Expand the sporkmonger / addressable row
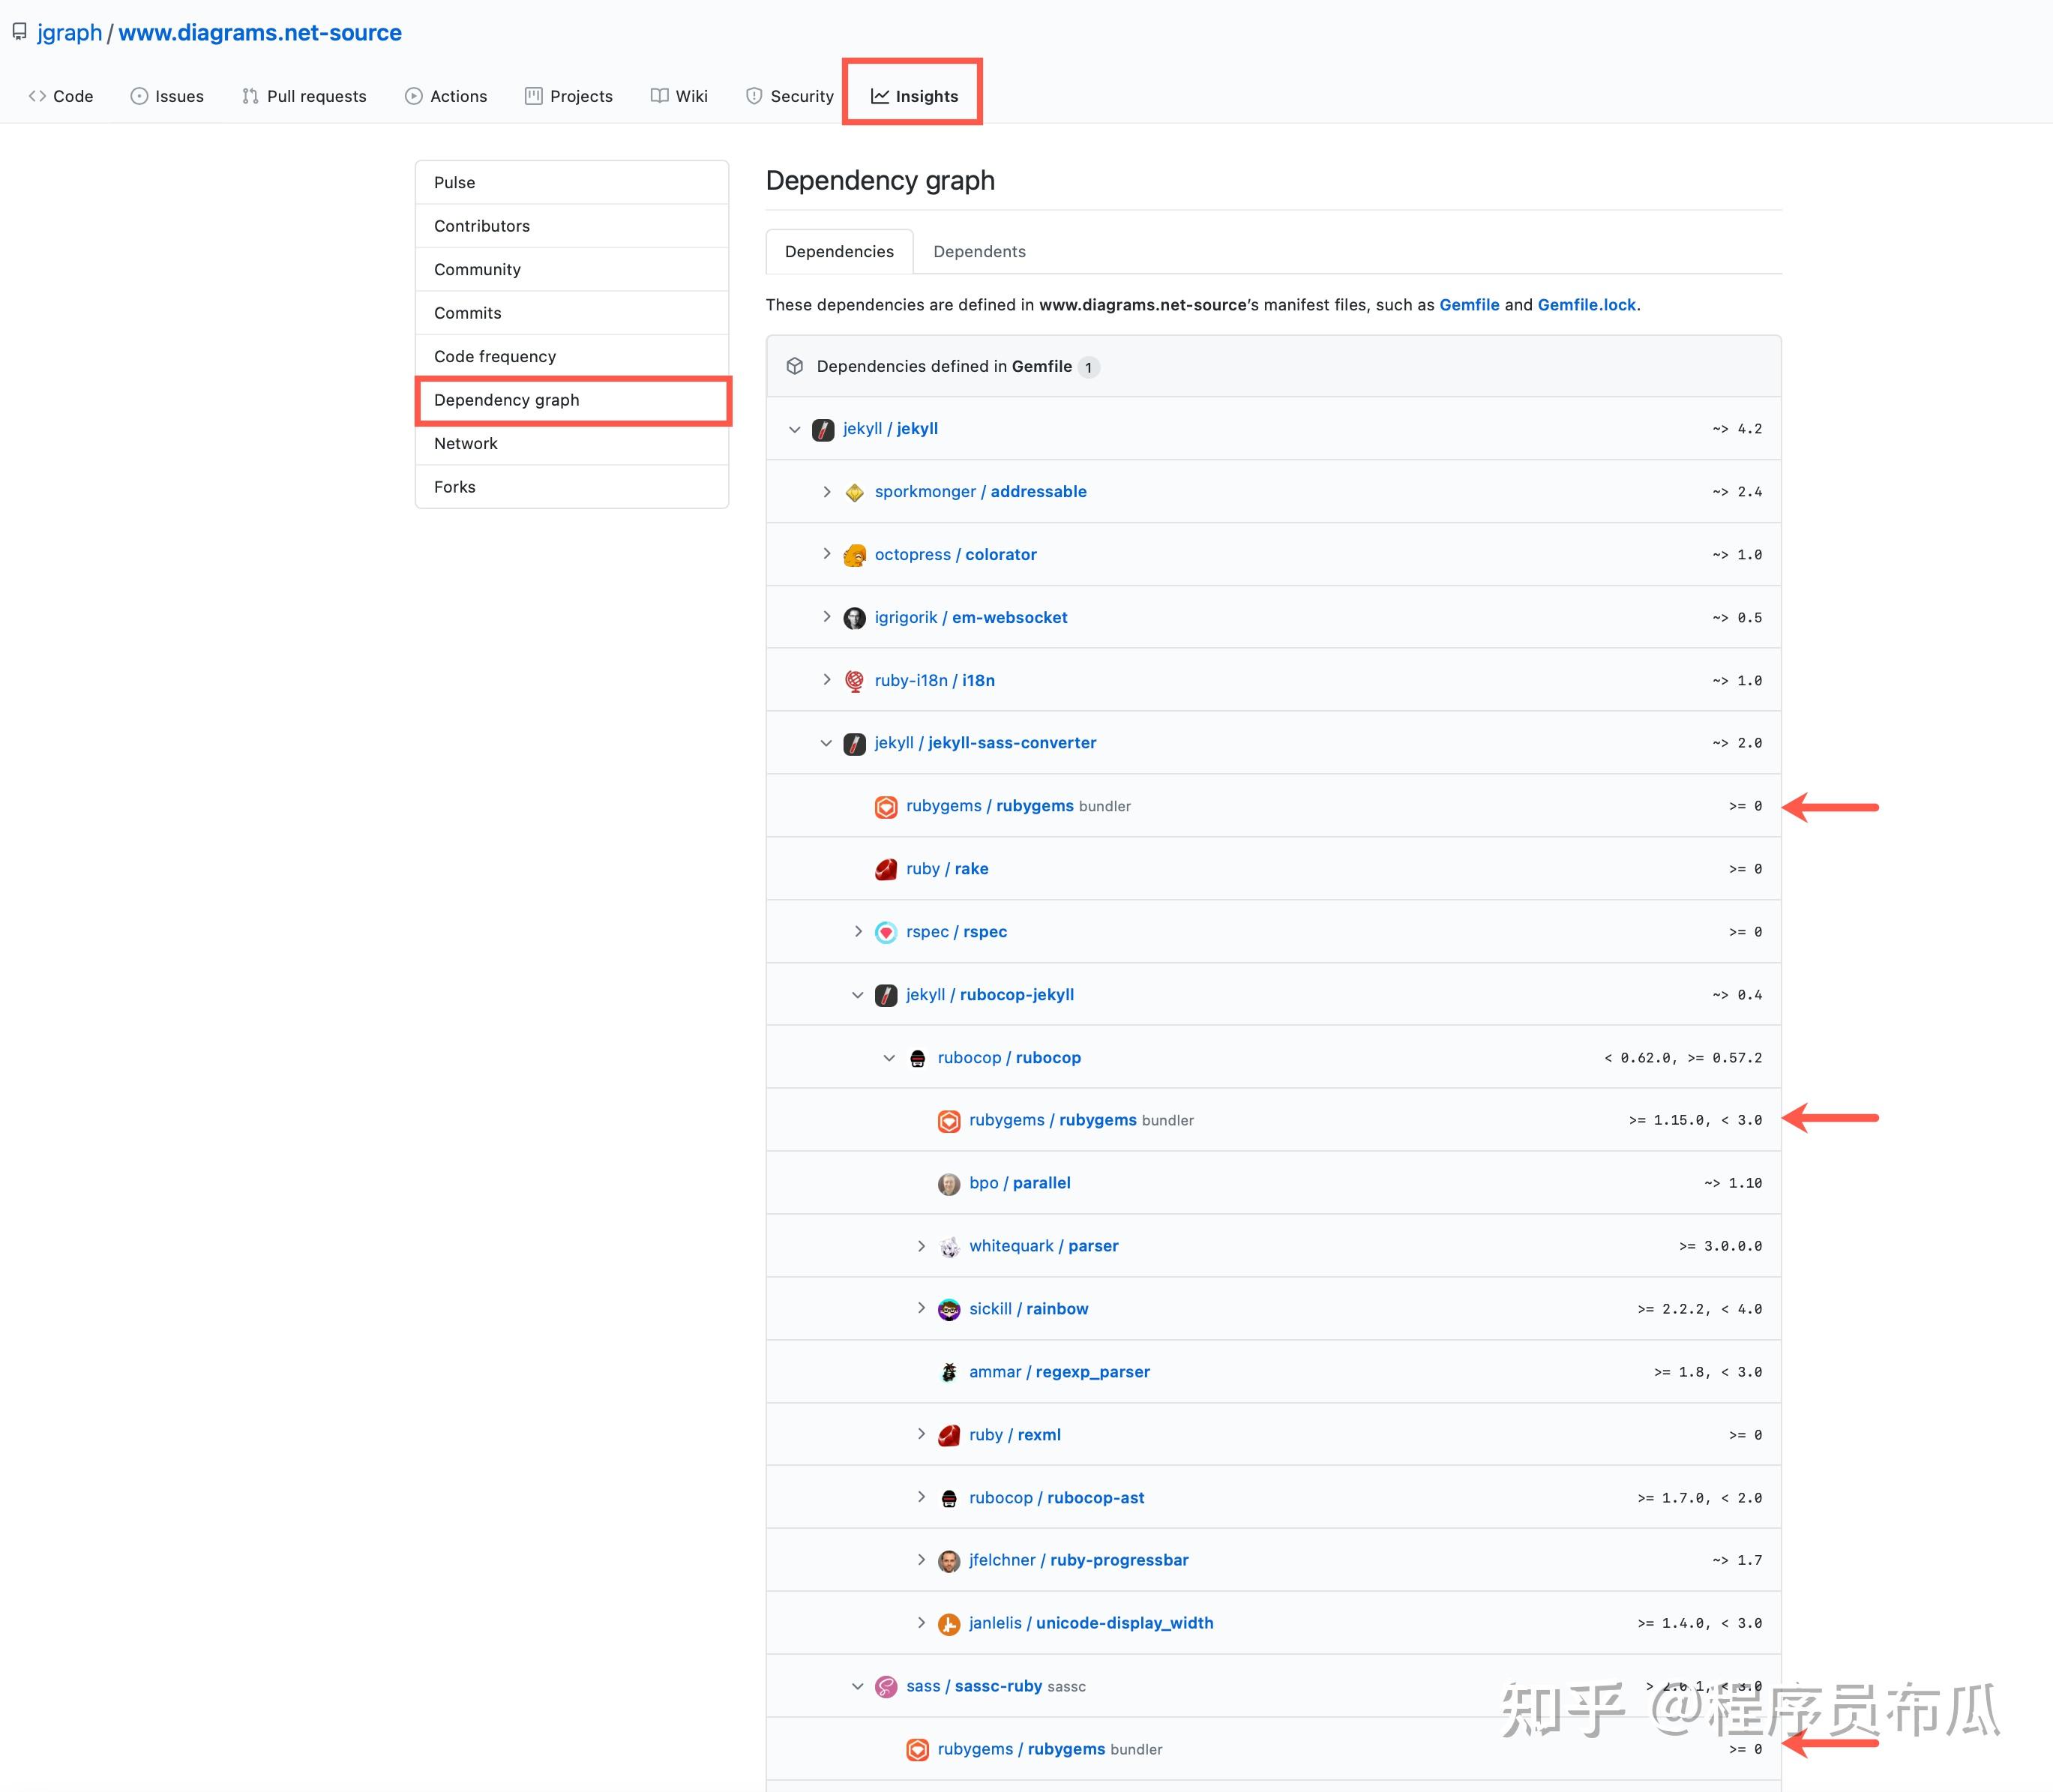This screenshot has width=2053, height=1792. coord(826,492)
